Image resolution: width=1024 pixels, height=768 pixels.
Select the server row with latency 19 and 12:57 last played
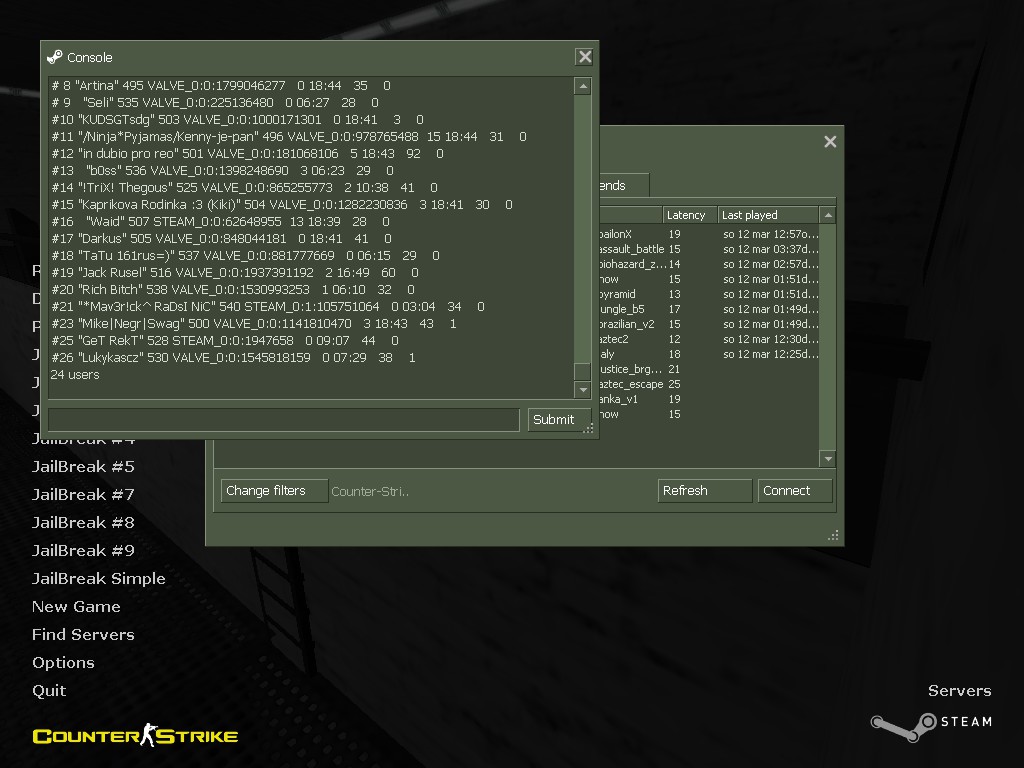click(709, 234)
